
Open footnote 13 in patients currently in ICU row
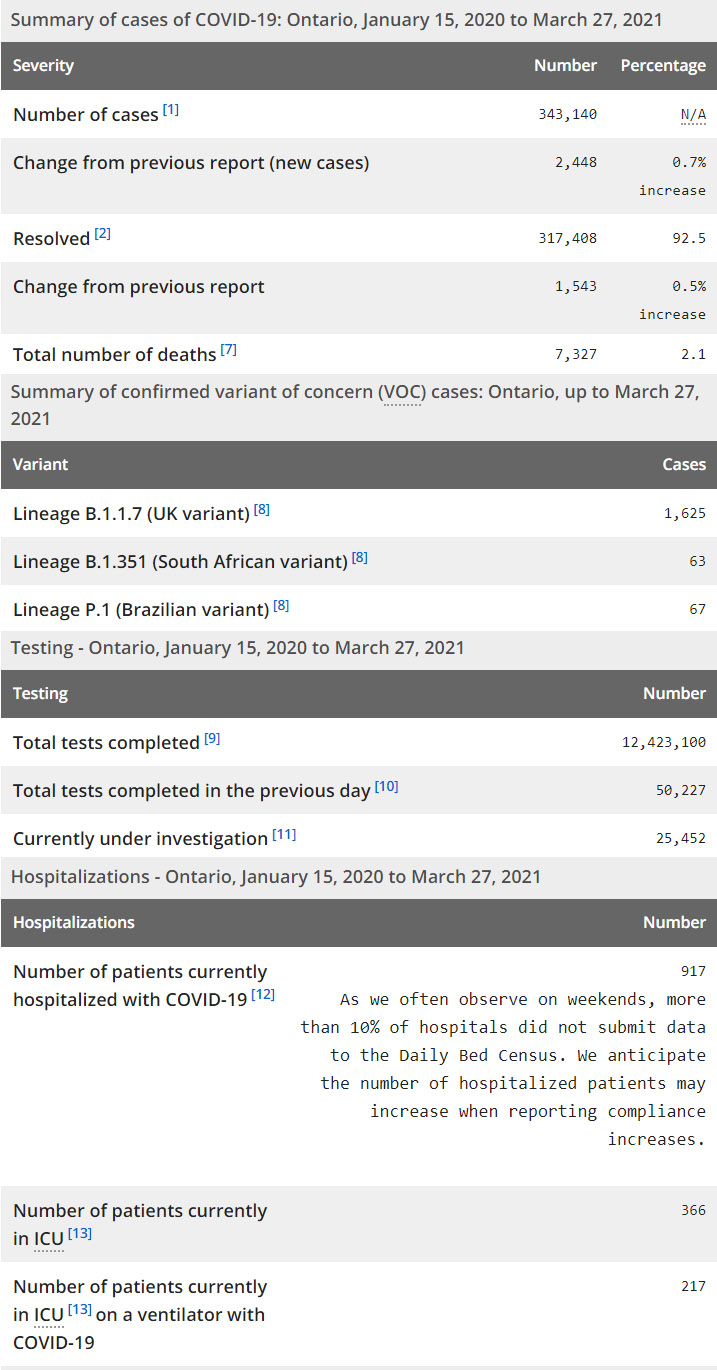[x=80, y=1234]
